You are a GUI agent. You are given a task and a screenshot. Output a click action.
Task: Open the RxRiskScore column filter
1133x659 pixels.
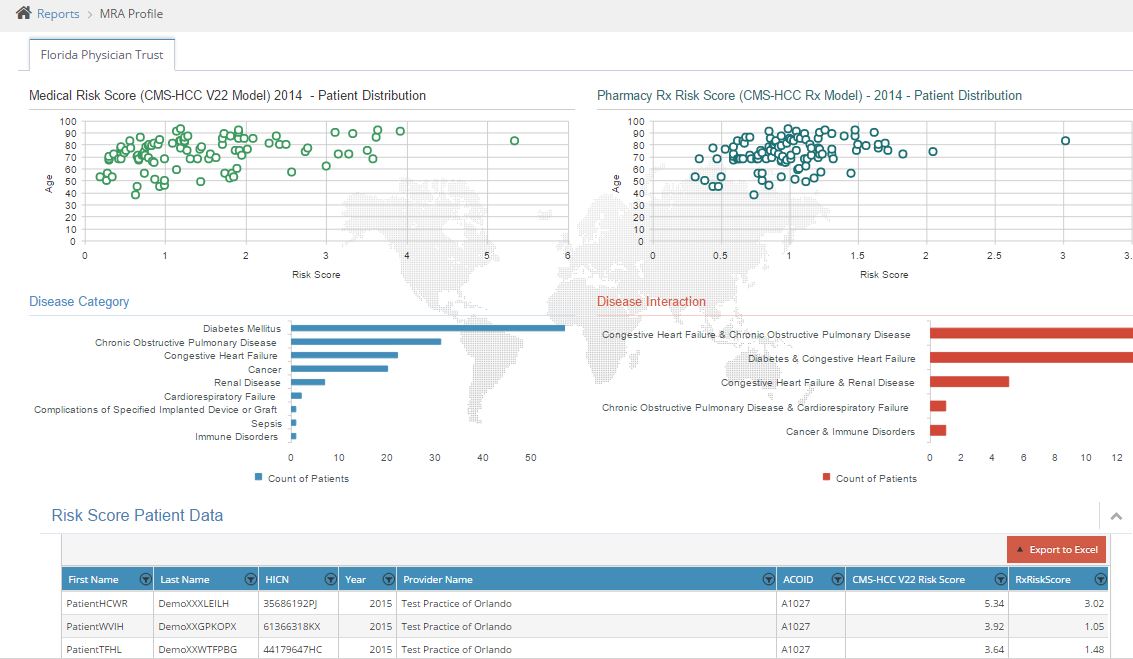[x=1100, y=579]
